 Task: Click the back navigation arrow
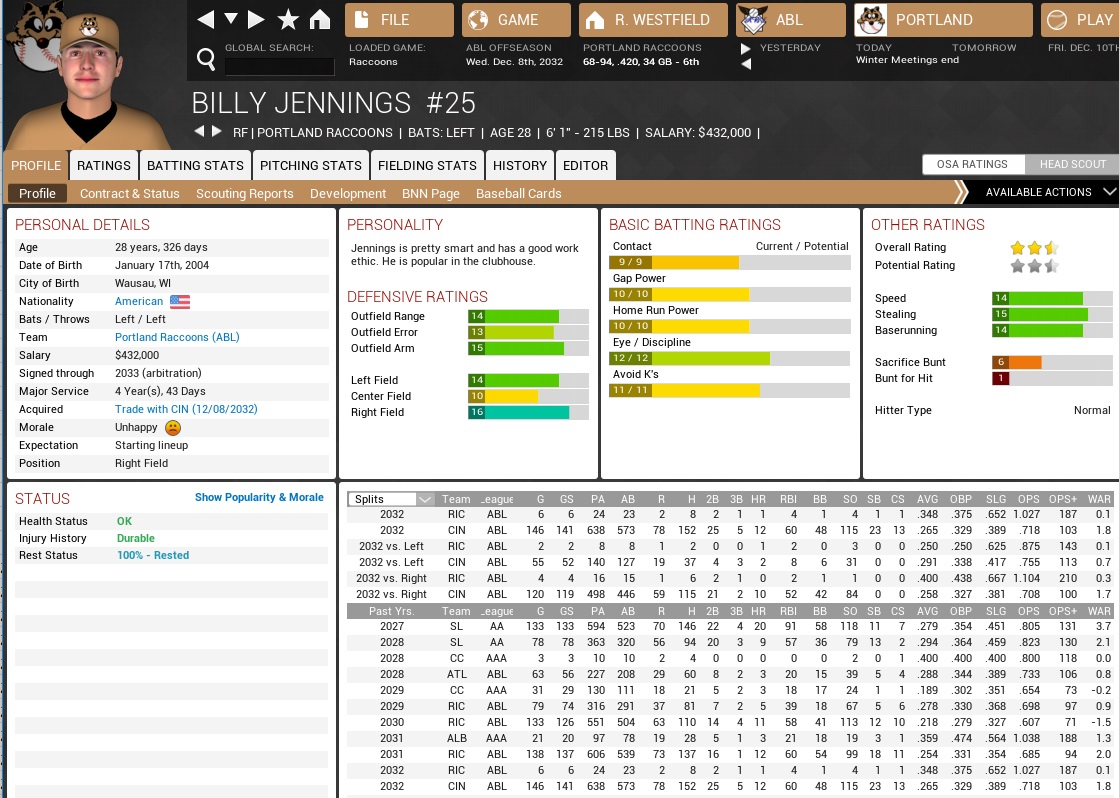point(205,20)
